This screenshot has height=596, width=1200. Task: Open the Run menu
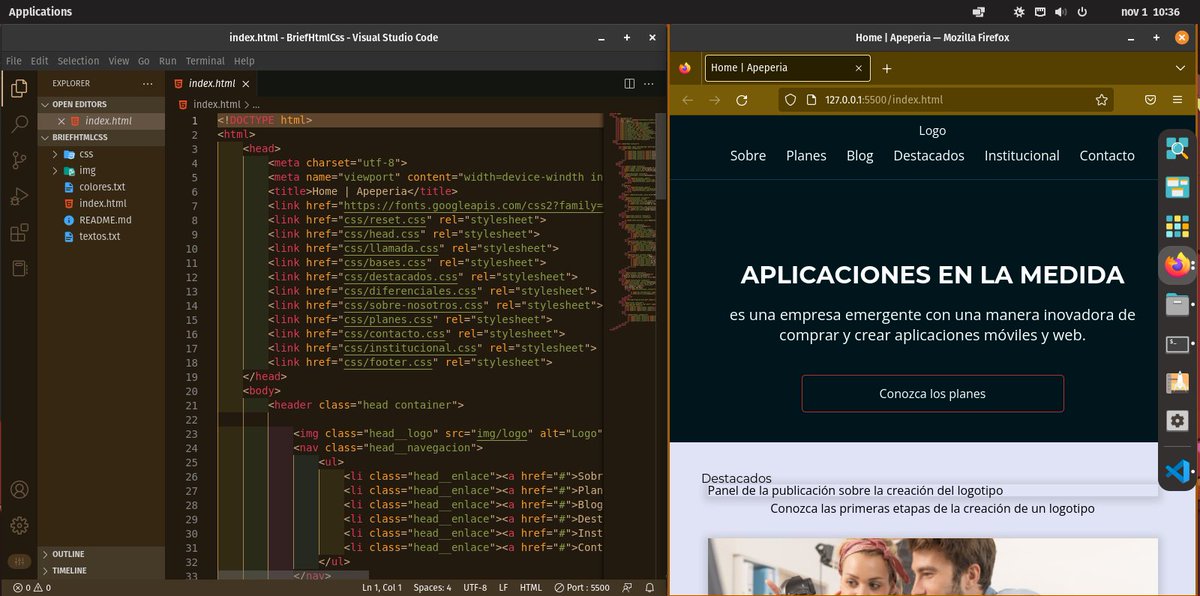(168, 61)
